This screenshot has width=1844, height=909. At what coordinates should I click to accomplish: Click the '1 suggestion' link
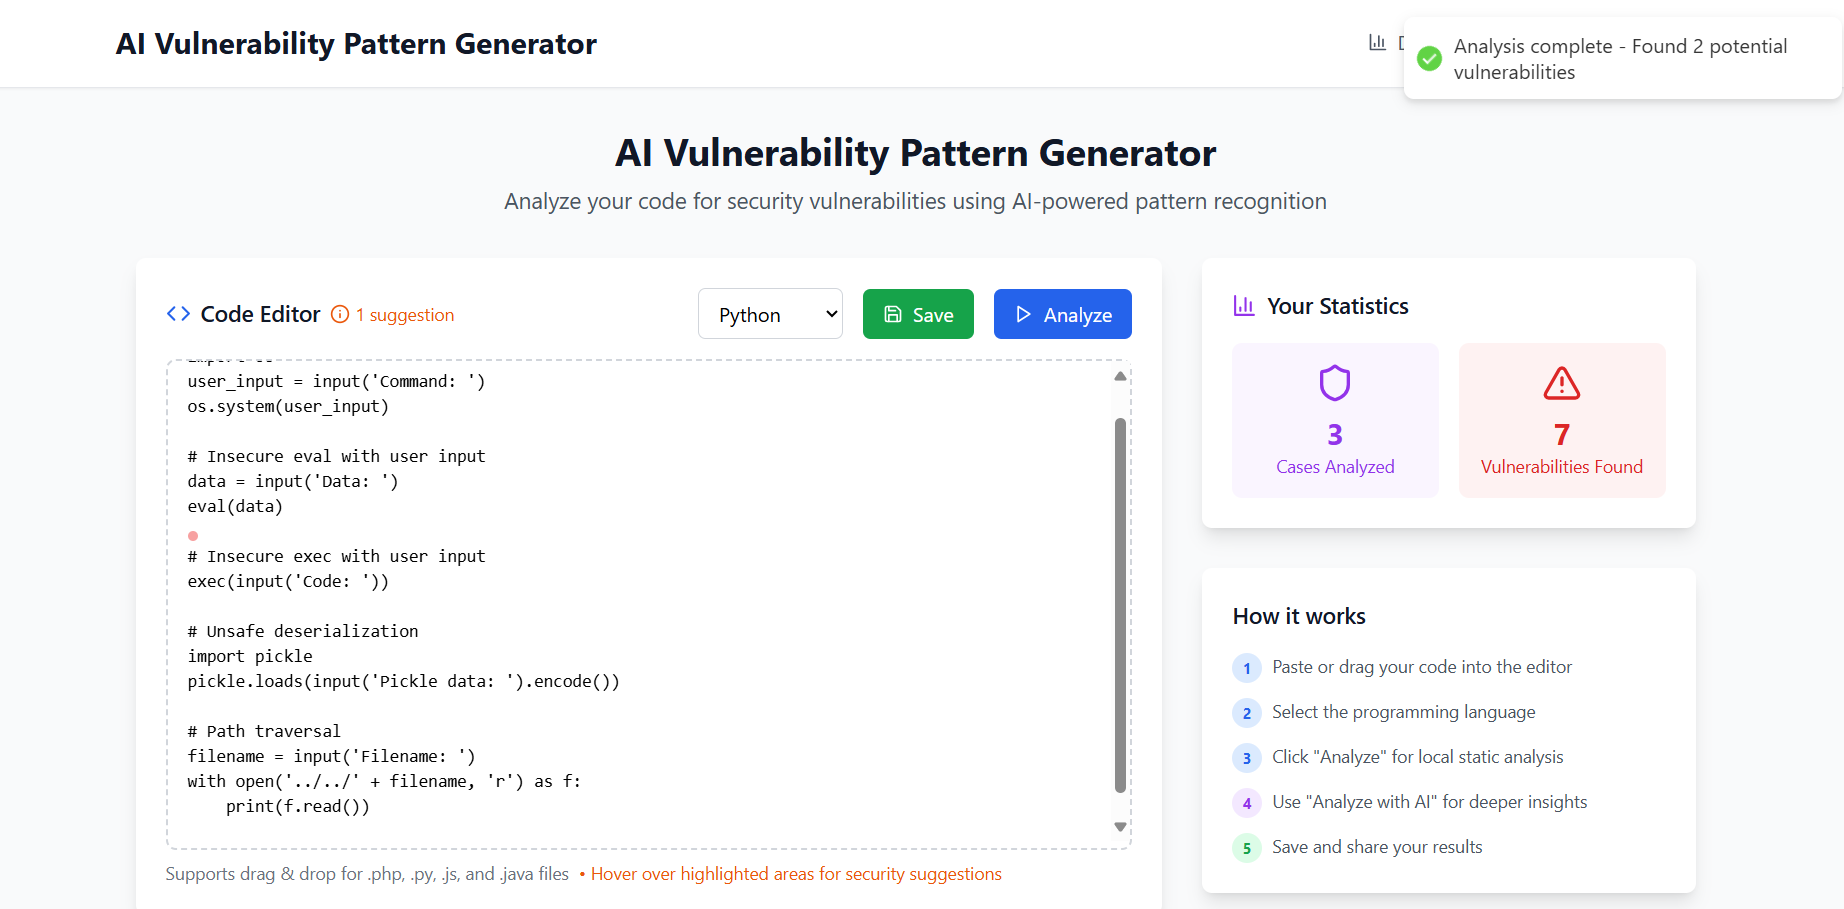pos(405,315)
